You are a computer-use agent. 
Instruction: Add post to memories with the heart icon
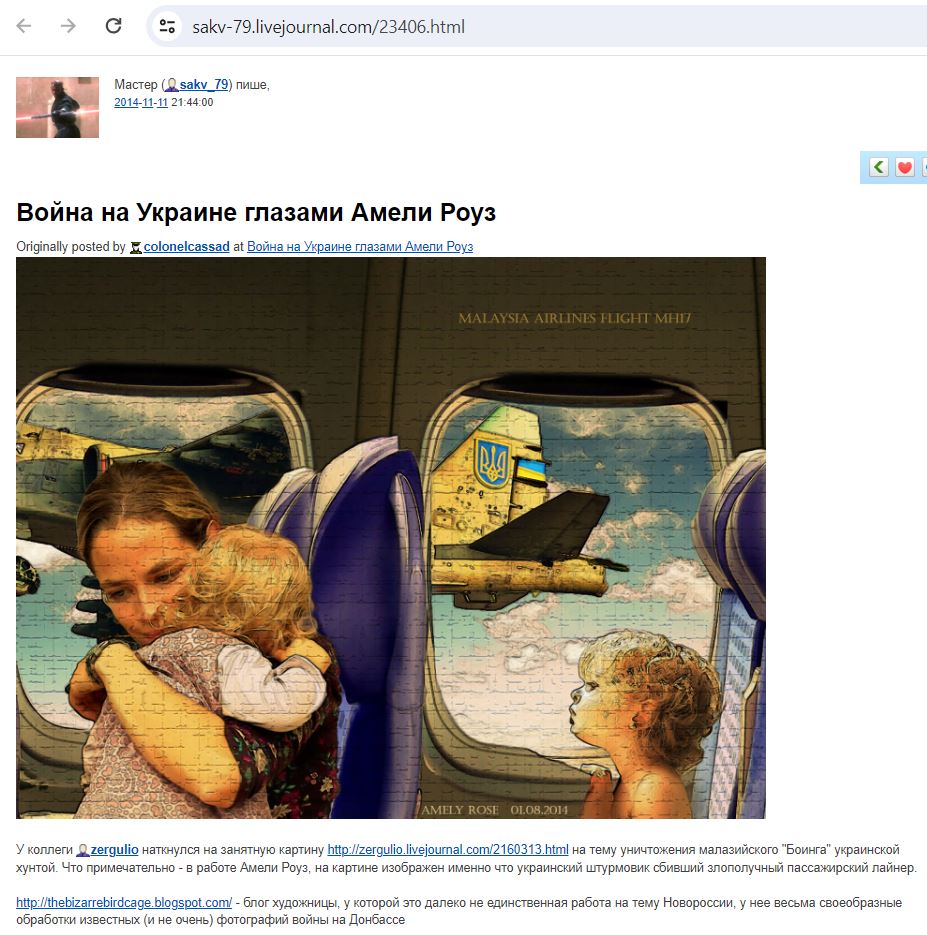click(x=904, y=168)
